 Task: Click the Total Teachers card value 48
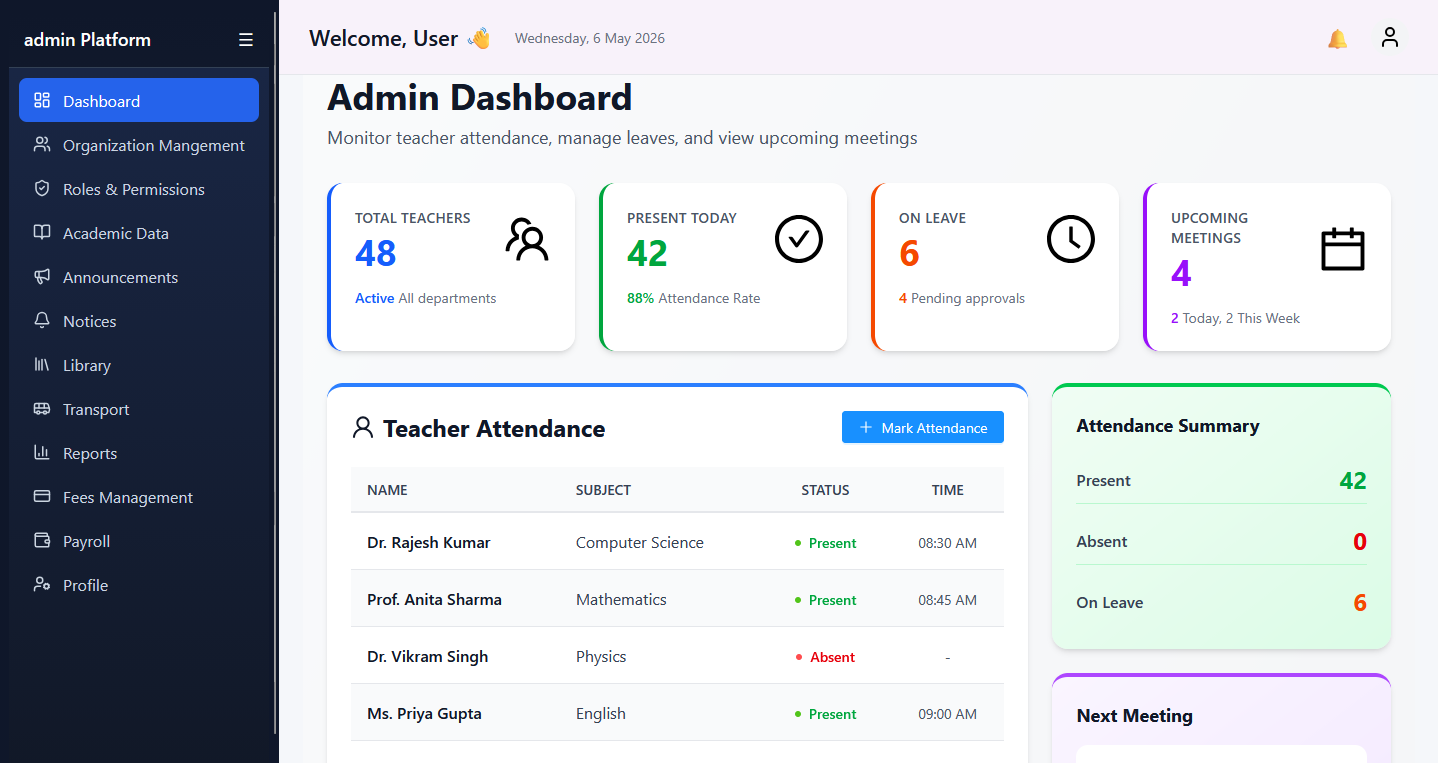click(x=376, y=253)
